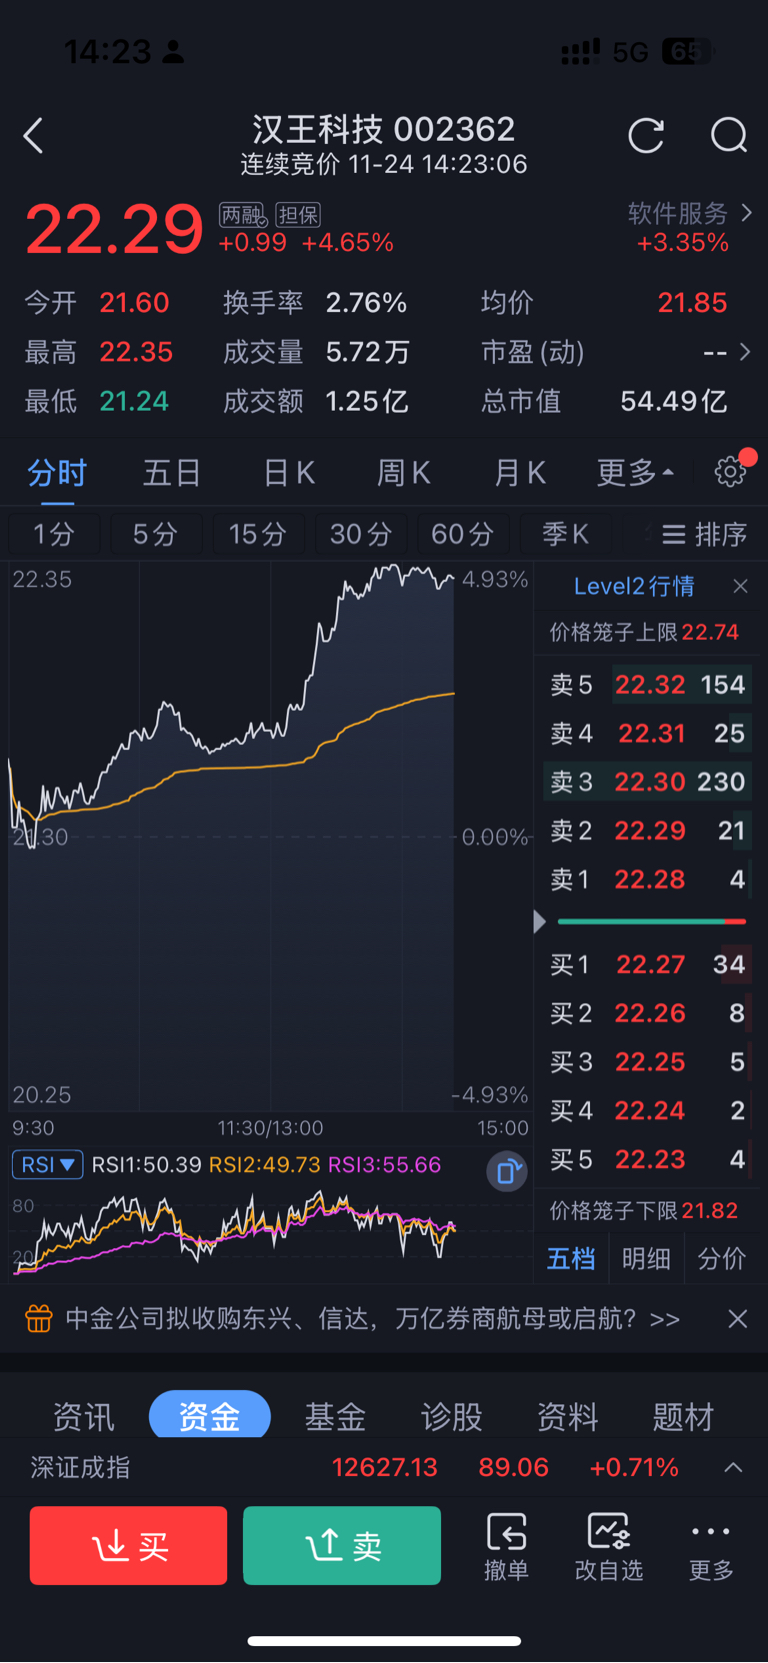Viewport: 768px width, 1663px height.
Task: Open the search magnifier icon
Action: [x=729, y=136]
